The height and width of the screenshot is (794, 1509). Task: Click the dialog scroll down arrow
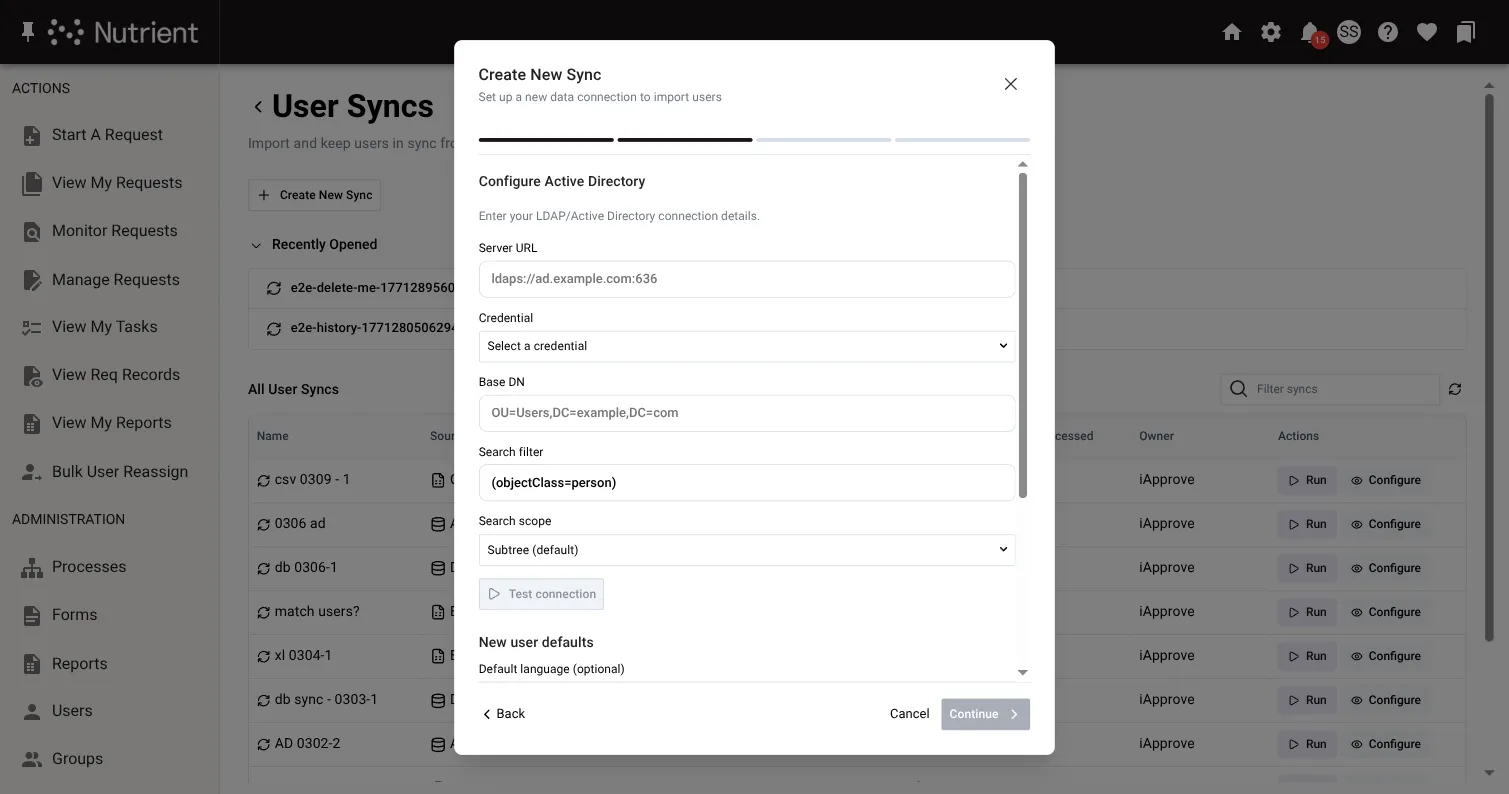coord(1022,673)
